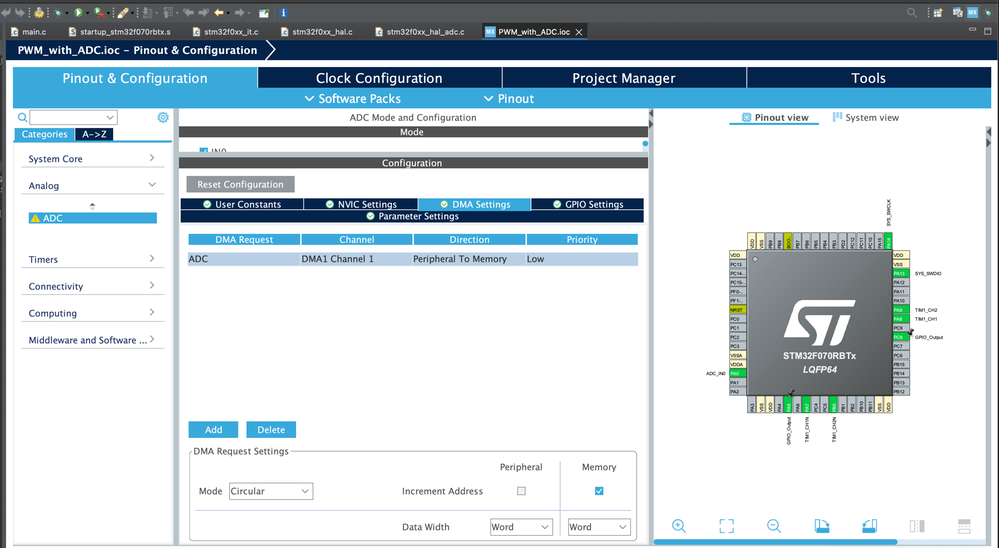Click the horizontal split layout icon
The image size is (999, 548).
pos(965,526)
